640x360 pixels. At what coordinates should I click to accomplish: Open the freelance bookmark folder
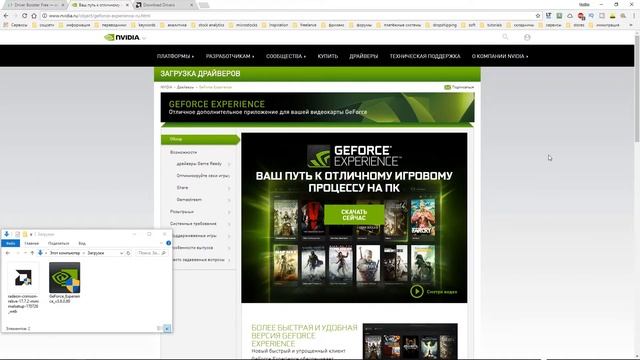(x=305, y=25)
